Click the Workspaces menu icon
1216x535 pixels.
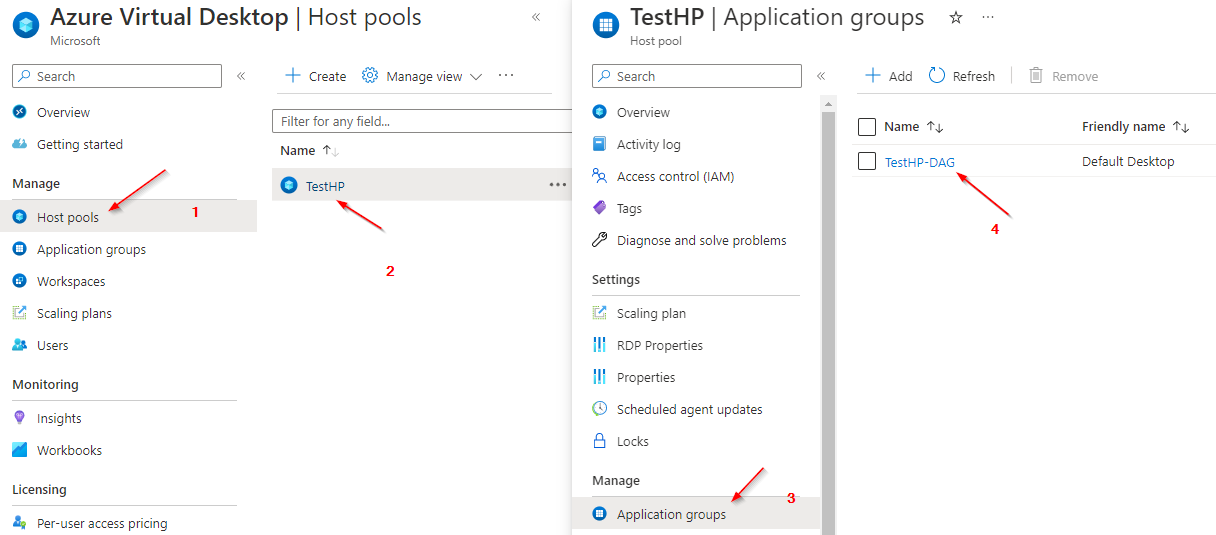coord(20,281)
